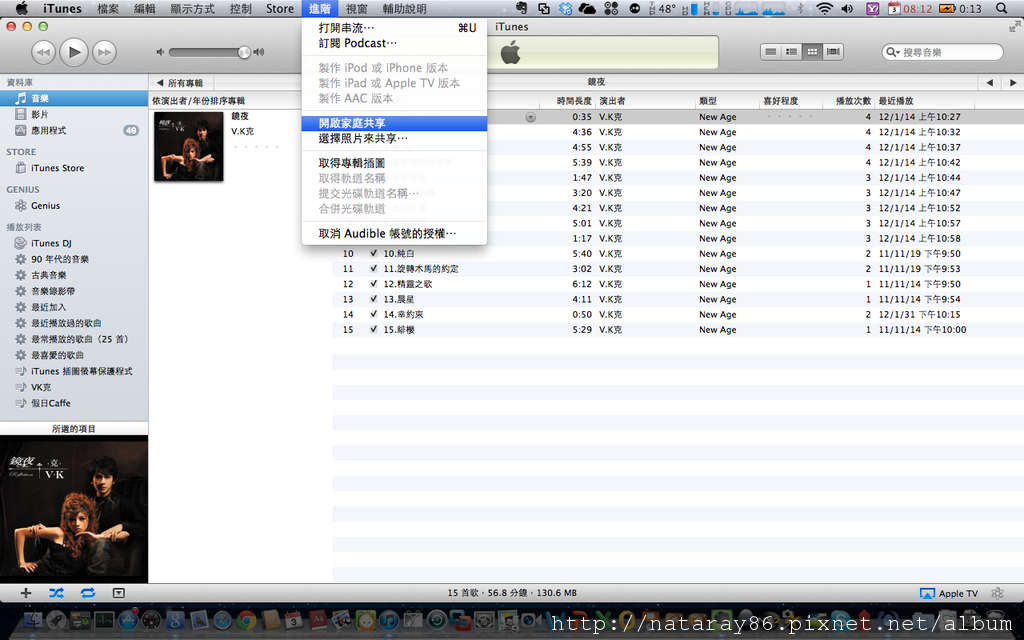Select 音樂 in the library sidebar
1024x640 pixels.
pos(74,99)
